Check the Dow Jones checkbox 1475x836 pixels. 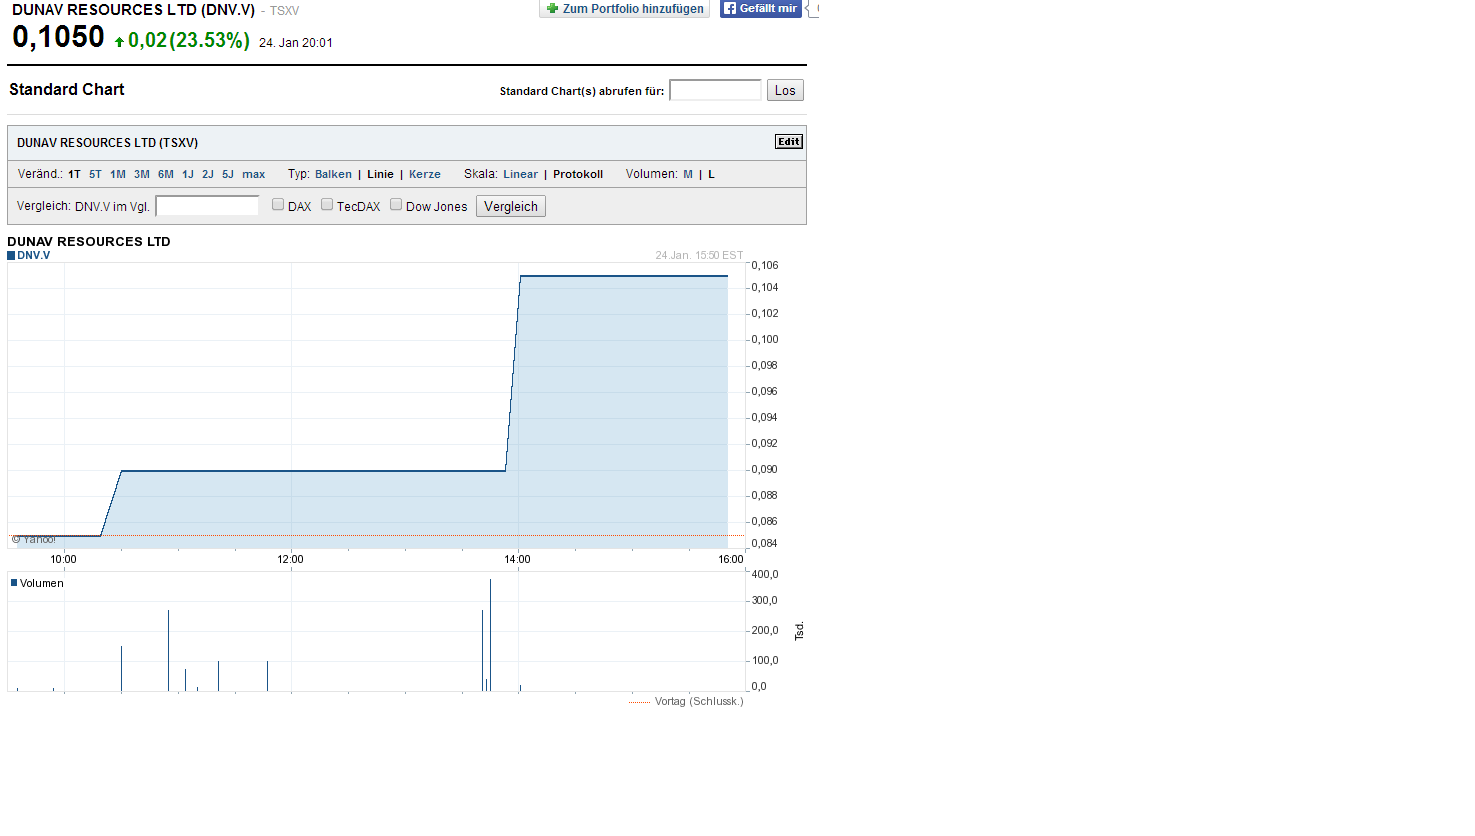[396, 205]
